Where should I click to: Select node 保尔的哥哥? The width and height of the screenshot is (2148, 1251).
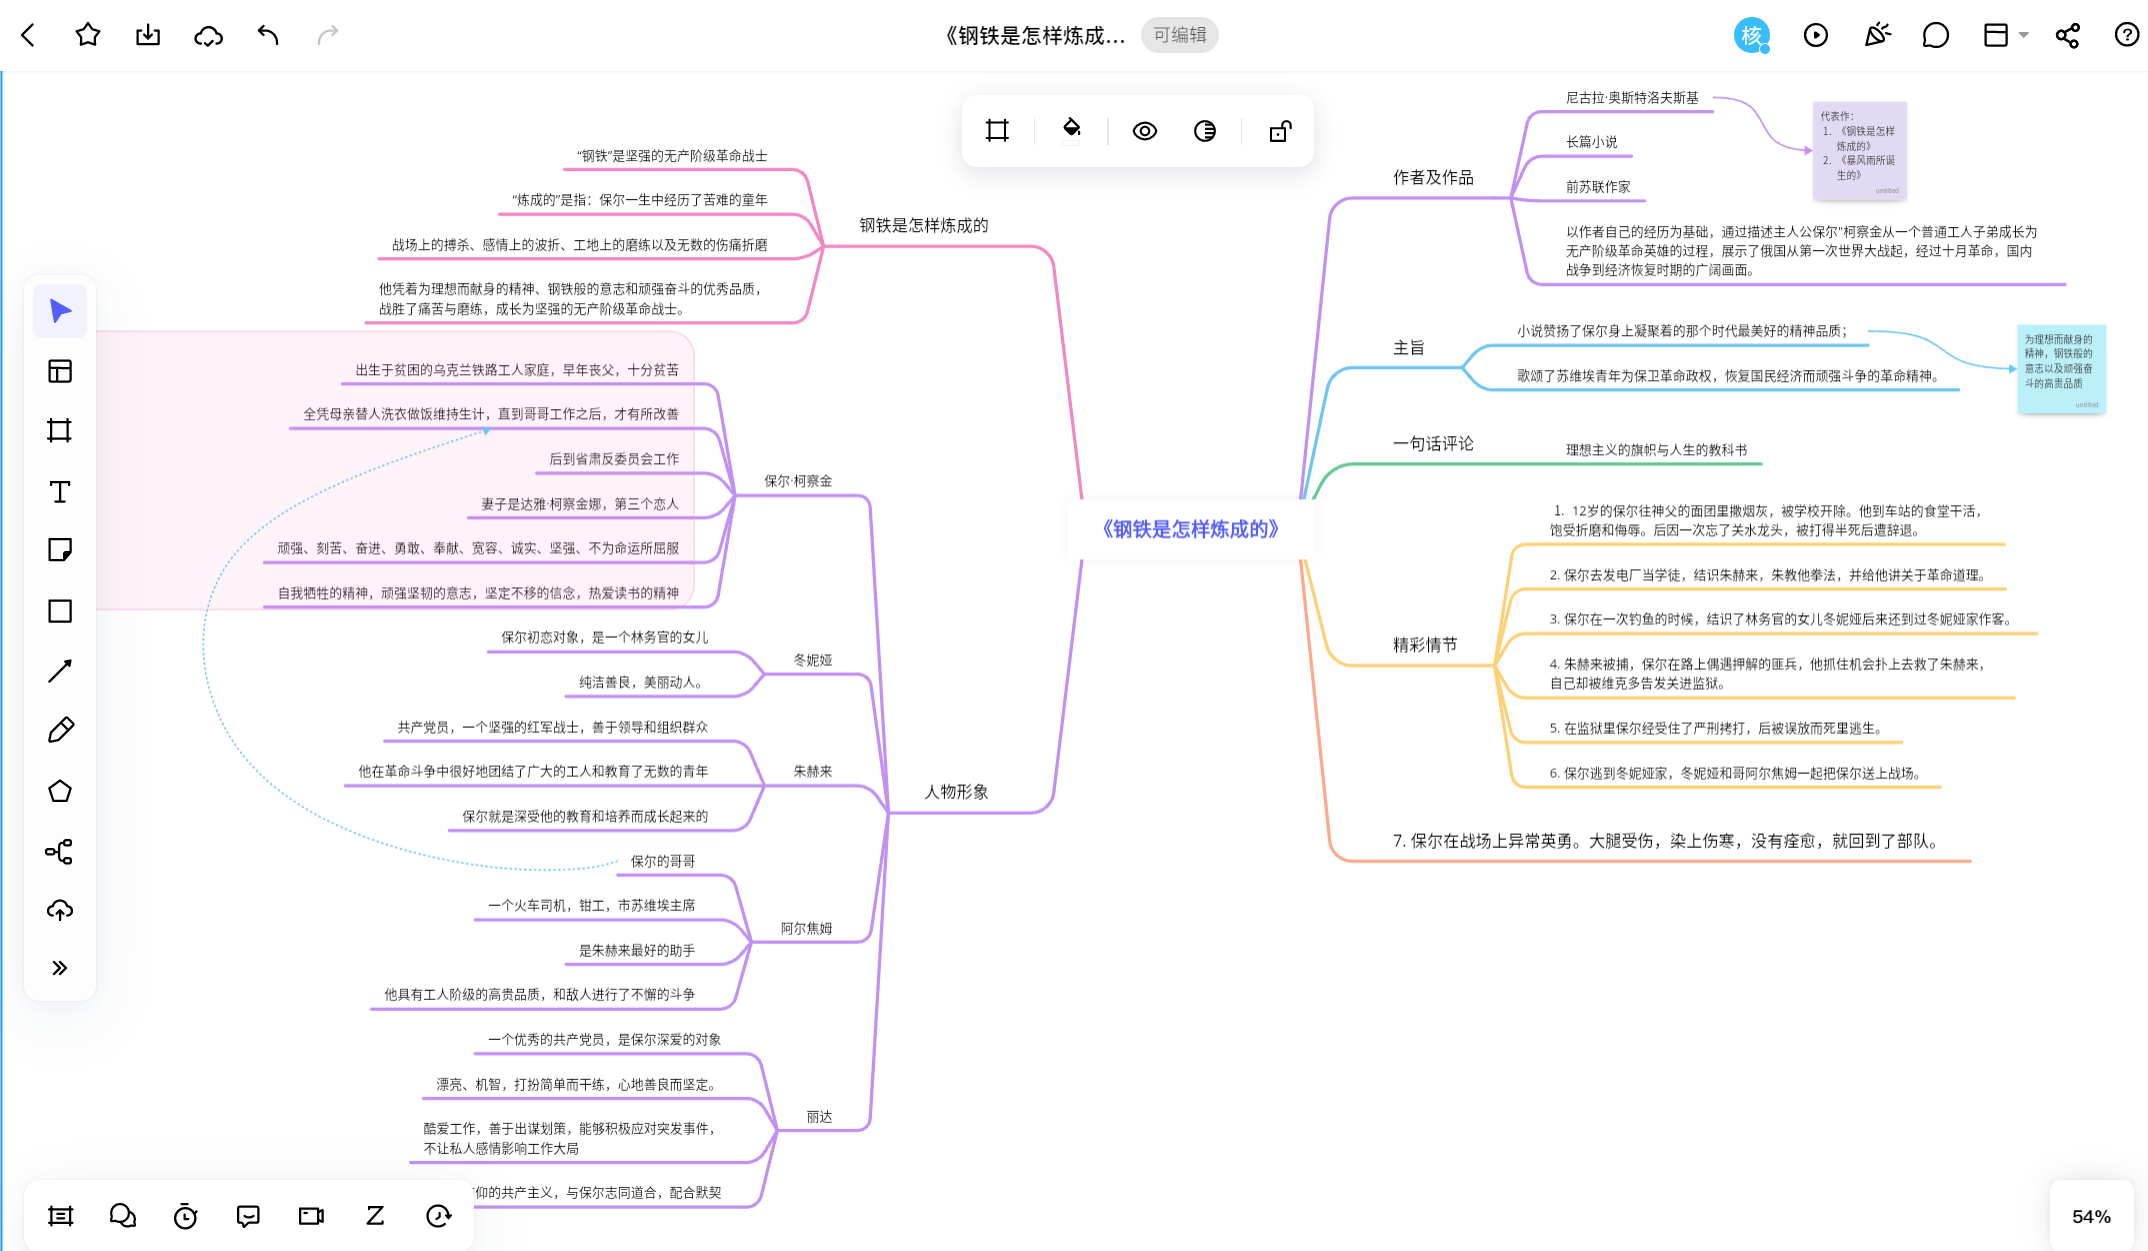pyautogui.click(x=663, y=862)
